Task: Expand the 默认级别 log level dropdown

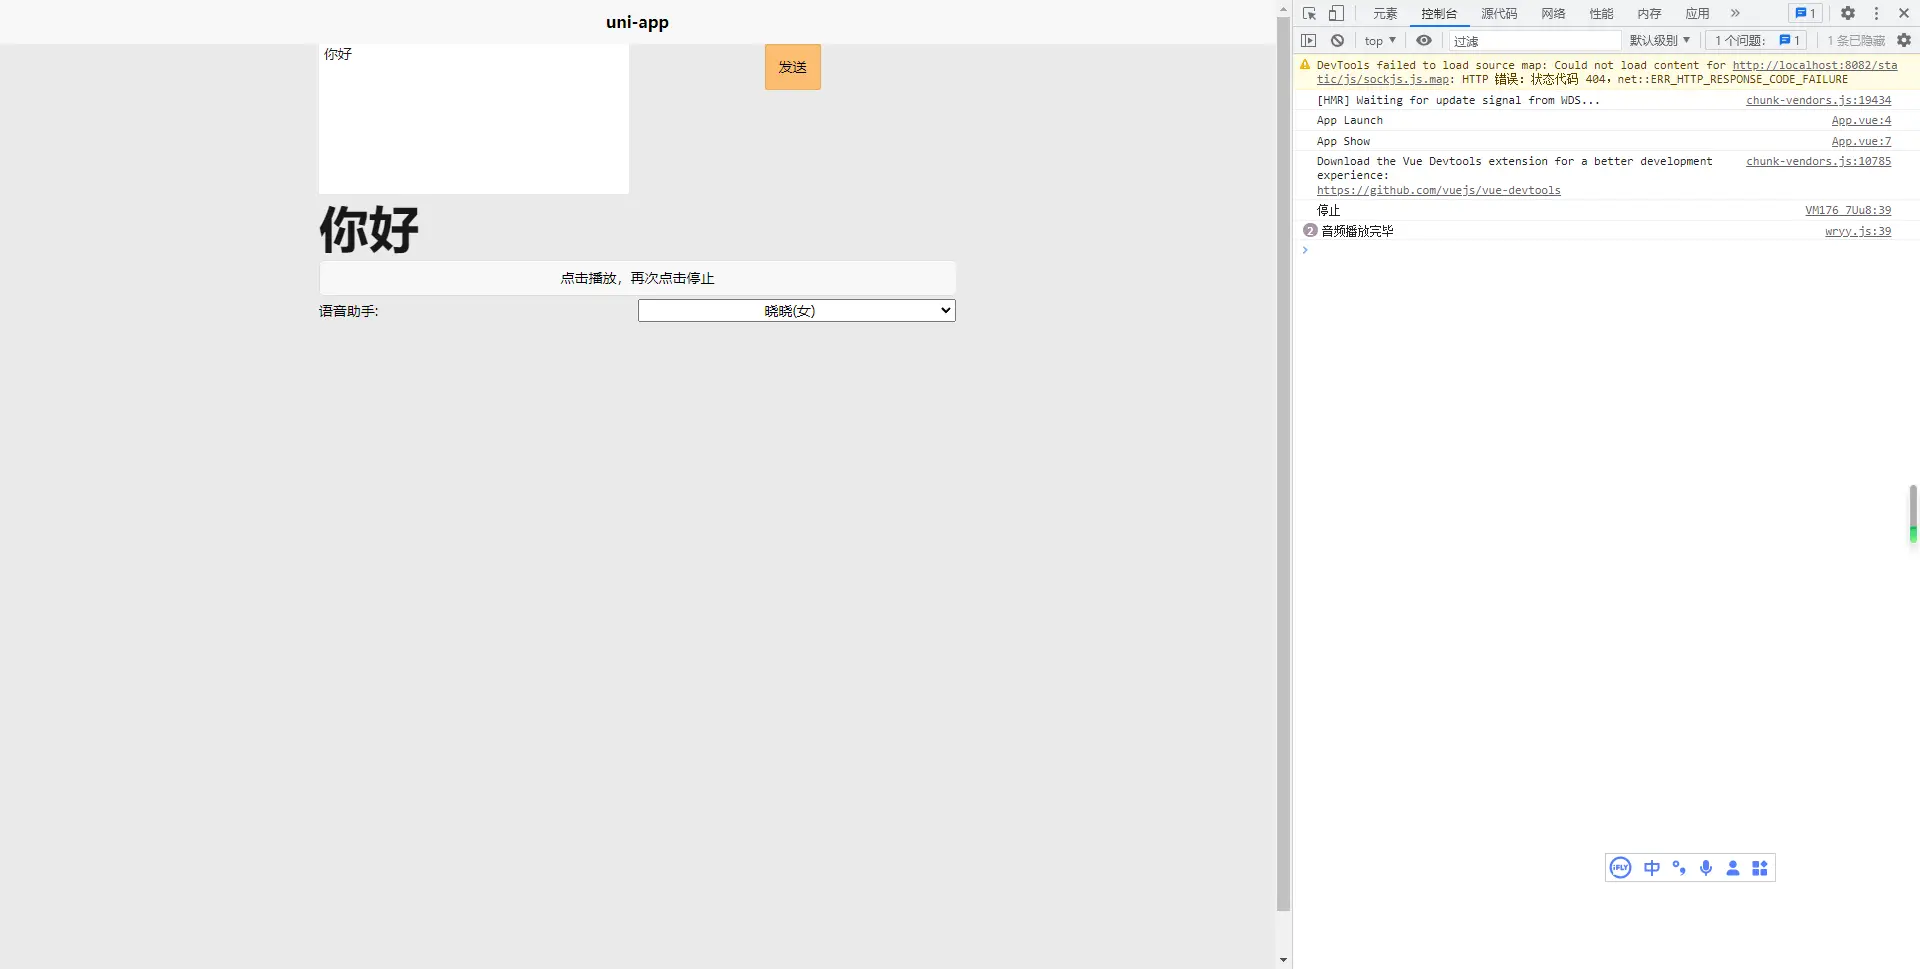Action: tap(1659, 41)
